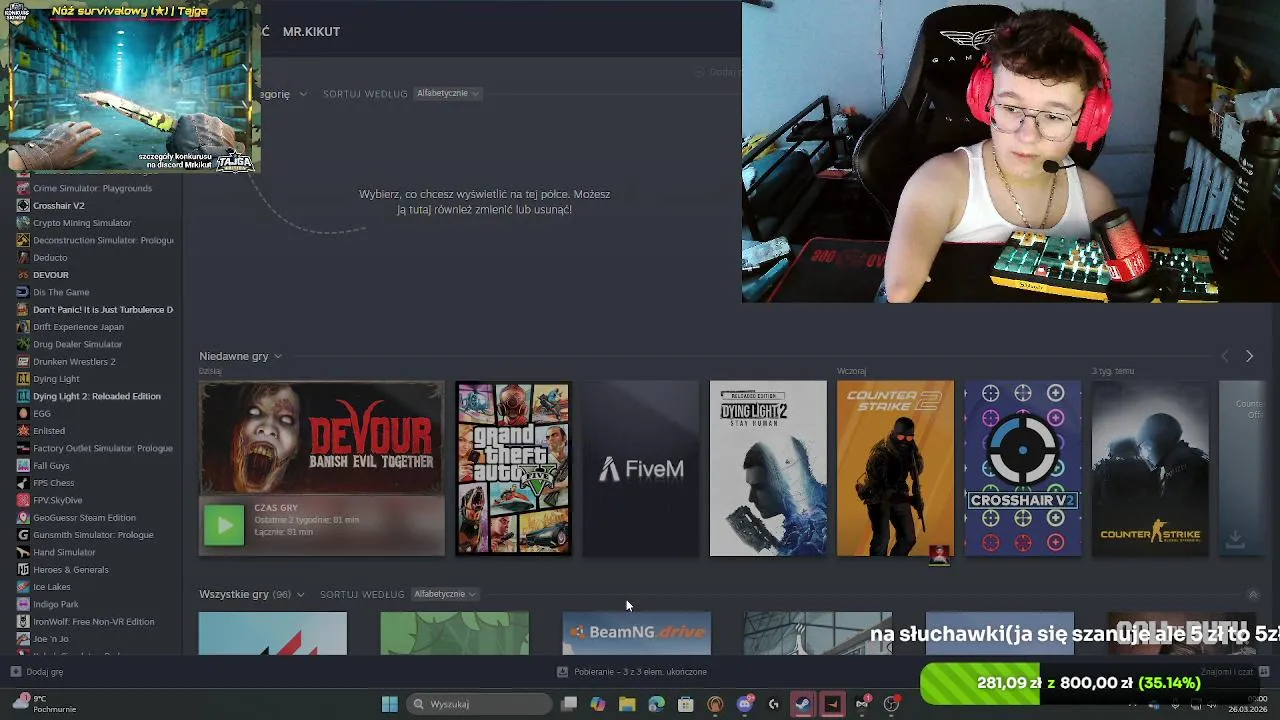The image size is (1280, 720).
Task: Click the Windows Wyszukaj search field
Action: (x=480, y=704)
